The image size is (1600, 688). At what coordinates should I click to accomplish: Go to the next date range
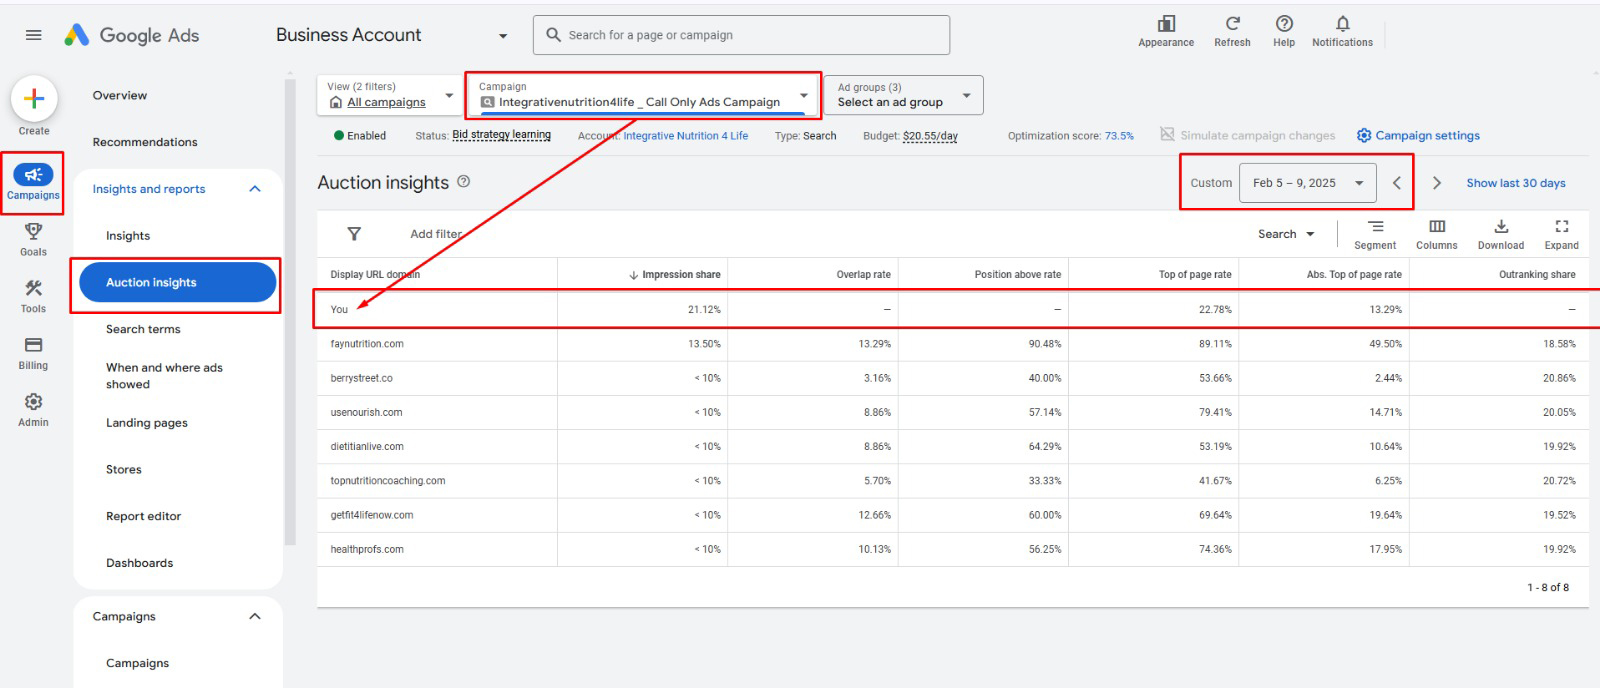point(1437,183)
